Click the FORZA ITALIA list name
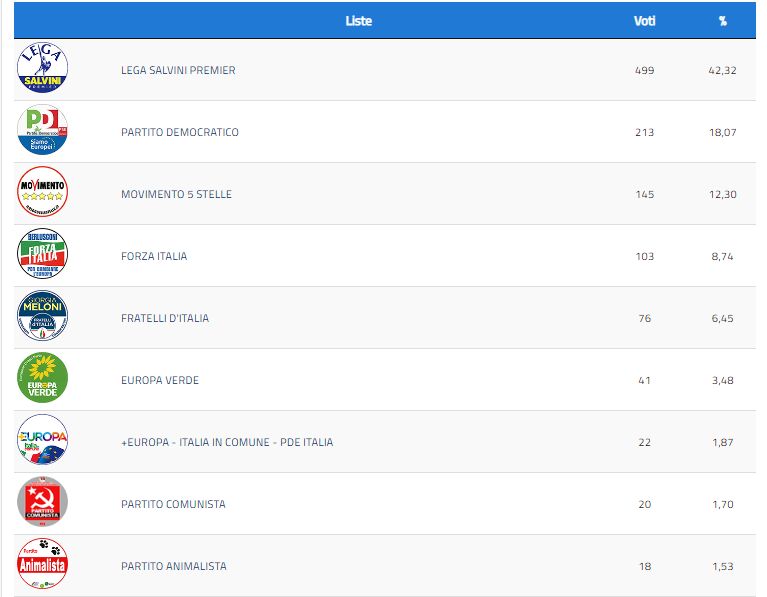 [x=154, y=256]
